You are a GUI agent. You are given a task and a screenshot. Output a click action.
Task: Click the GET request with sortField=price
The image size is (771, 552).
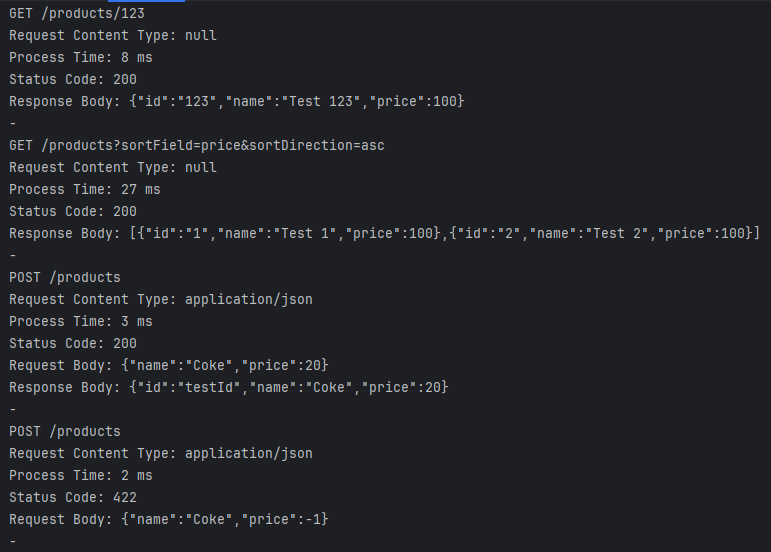click(x=197, y=145)
